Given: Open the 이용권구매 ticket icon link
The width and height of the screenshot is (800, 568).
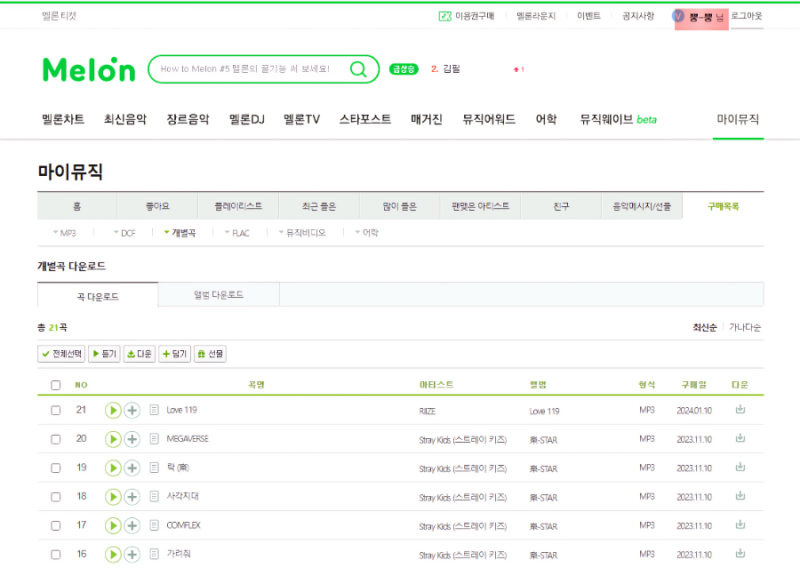Looking at the screenshot, I should click(x=445, y=16).
